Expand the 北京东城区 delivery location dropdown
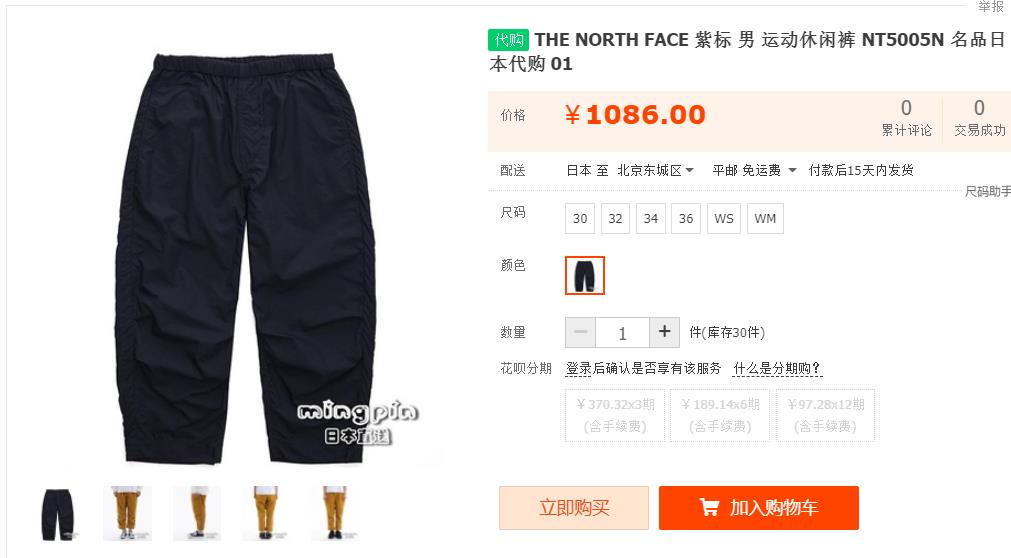The image size is (1011, 558). point(655,170)
